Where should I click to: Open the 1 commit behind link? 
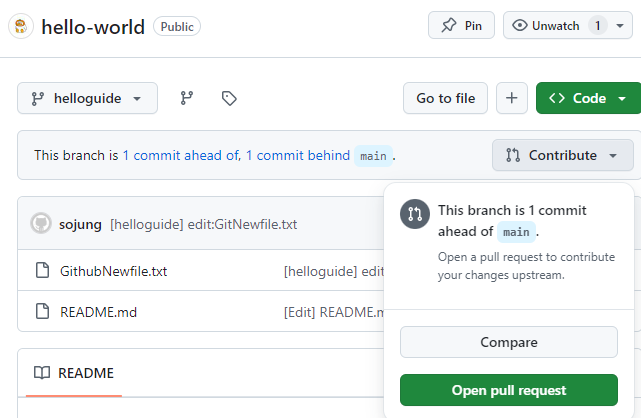pos(298,155)
